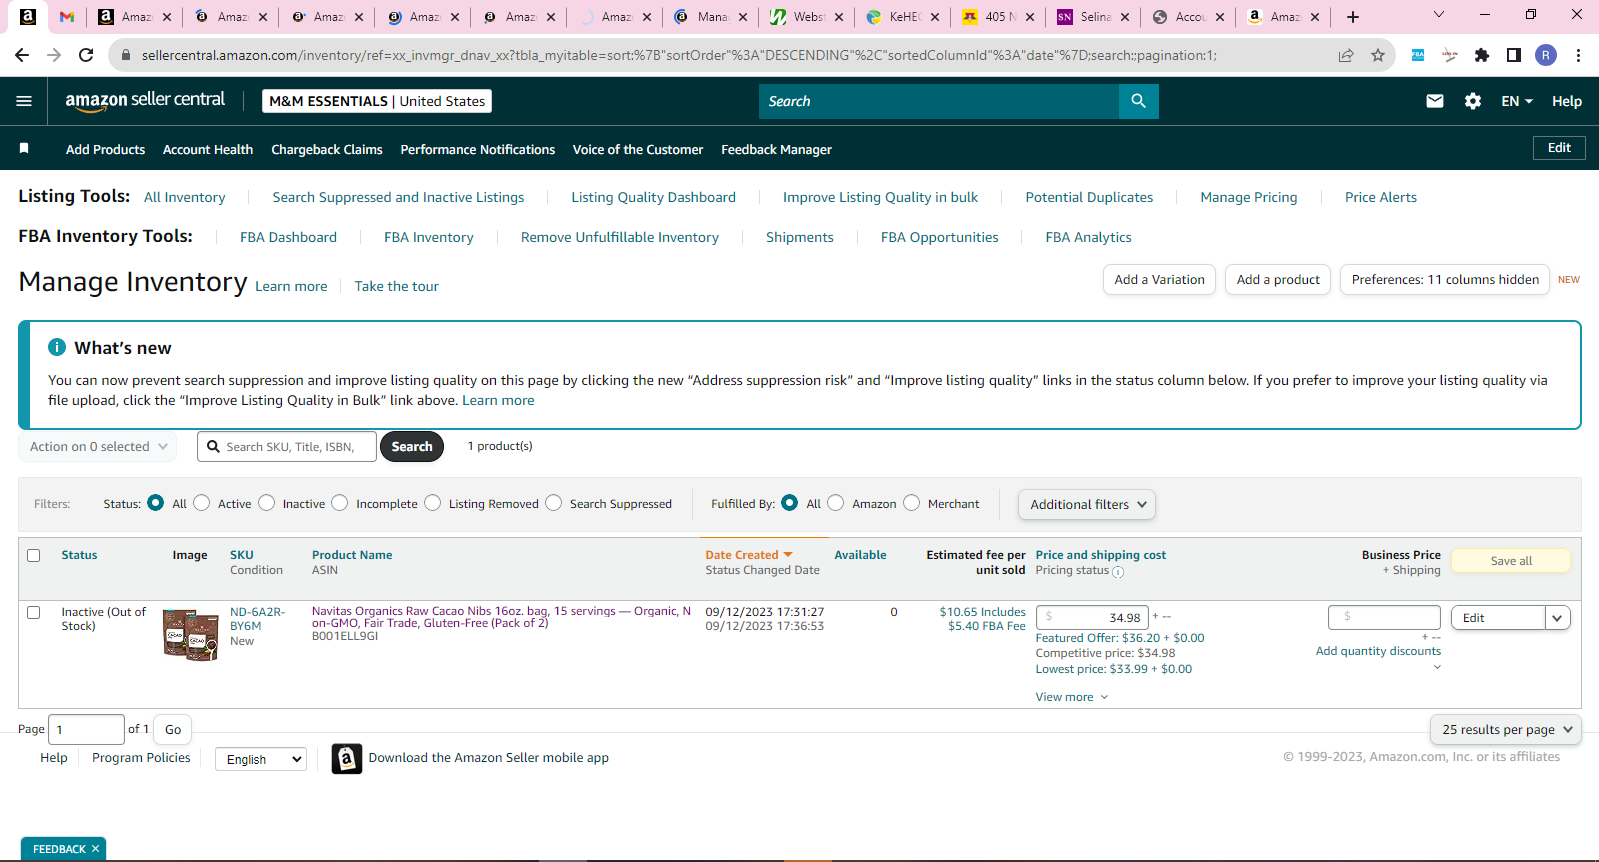Open Feedback Manager in navigation bar
Screen dimensions: 1599x862
(x=776, y=150)
